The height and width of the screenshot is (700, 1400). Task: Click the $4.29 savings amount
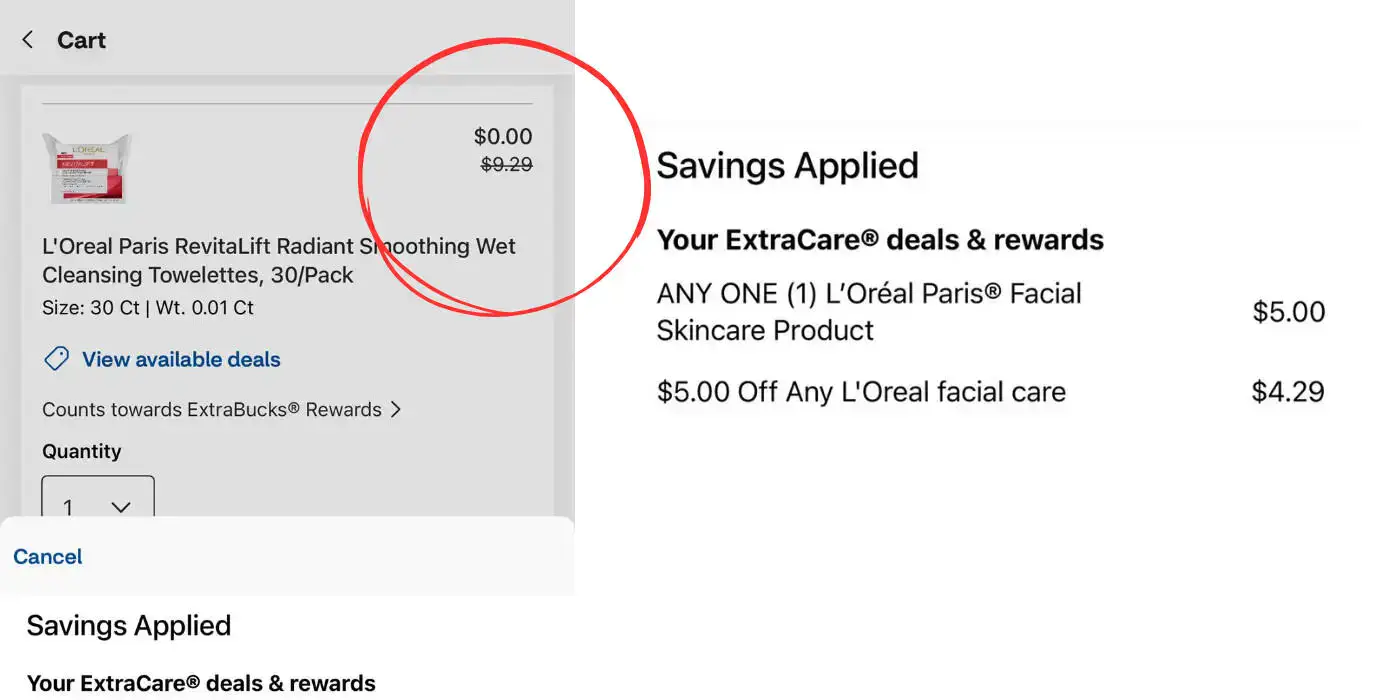click(x=1288, y=392)
